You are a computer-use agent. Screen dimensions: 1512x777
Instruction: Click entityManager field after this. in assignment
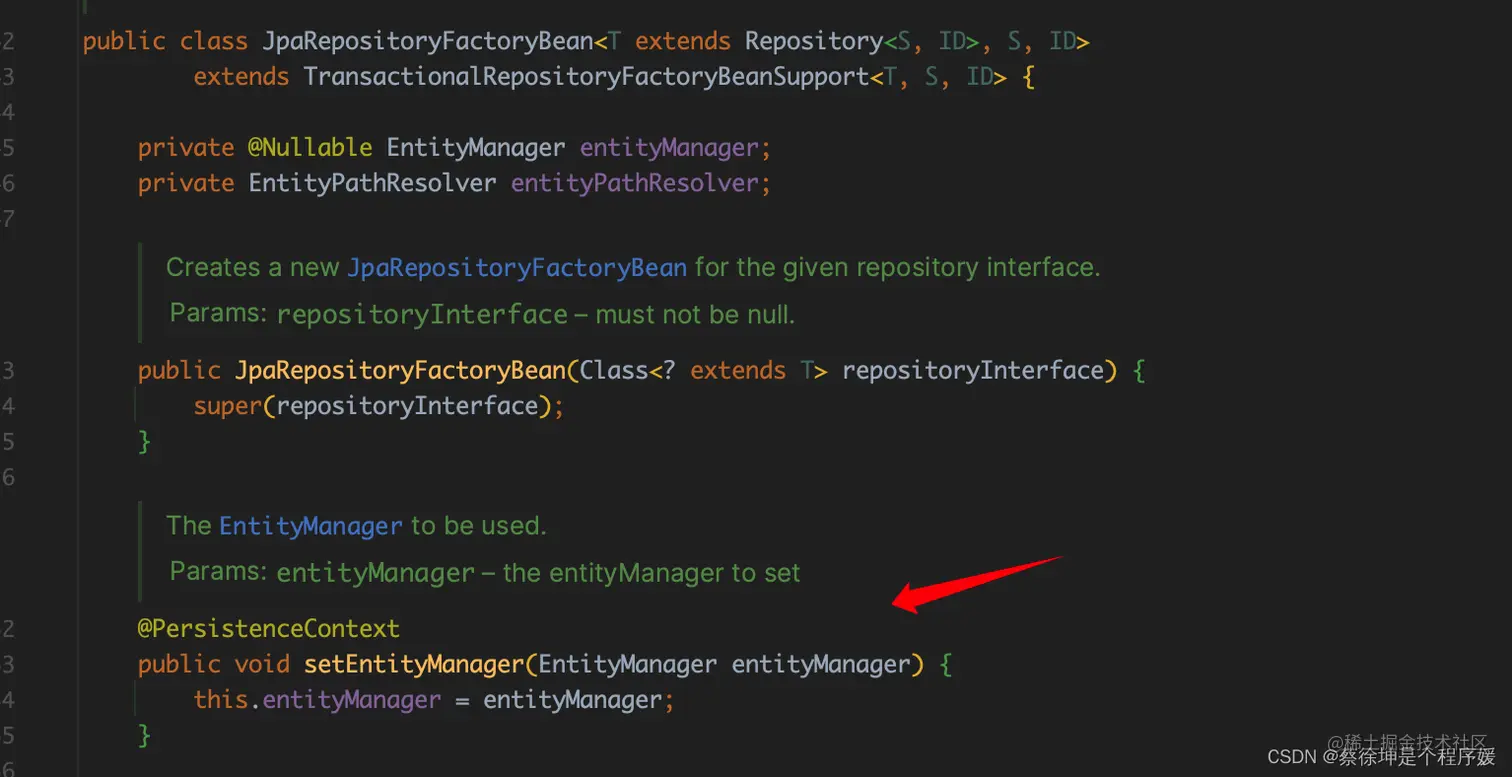tap(352, 699)
